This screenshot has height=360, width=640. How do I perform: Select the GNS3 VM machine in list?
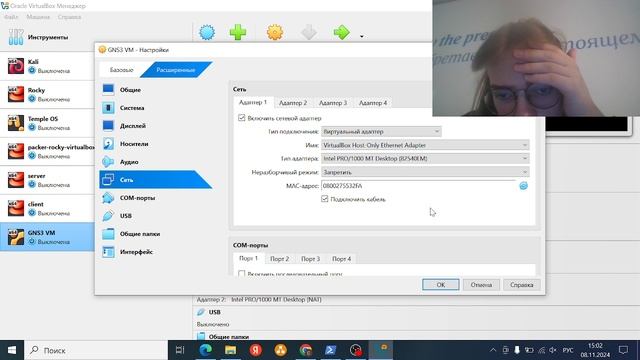point(47,237)
